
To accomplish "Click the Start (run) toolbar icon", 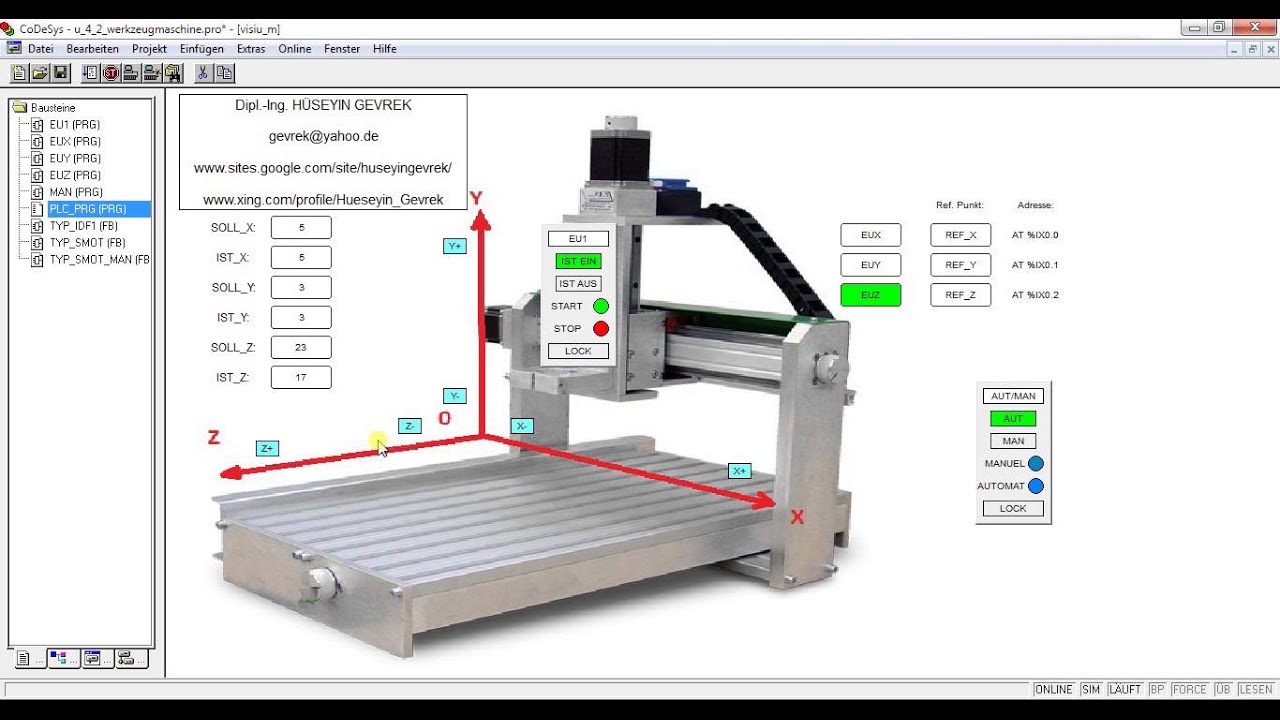I will point(91,73).
